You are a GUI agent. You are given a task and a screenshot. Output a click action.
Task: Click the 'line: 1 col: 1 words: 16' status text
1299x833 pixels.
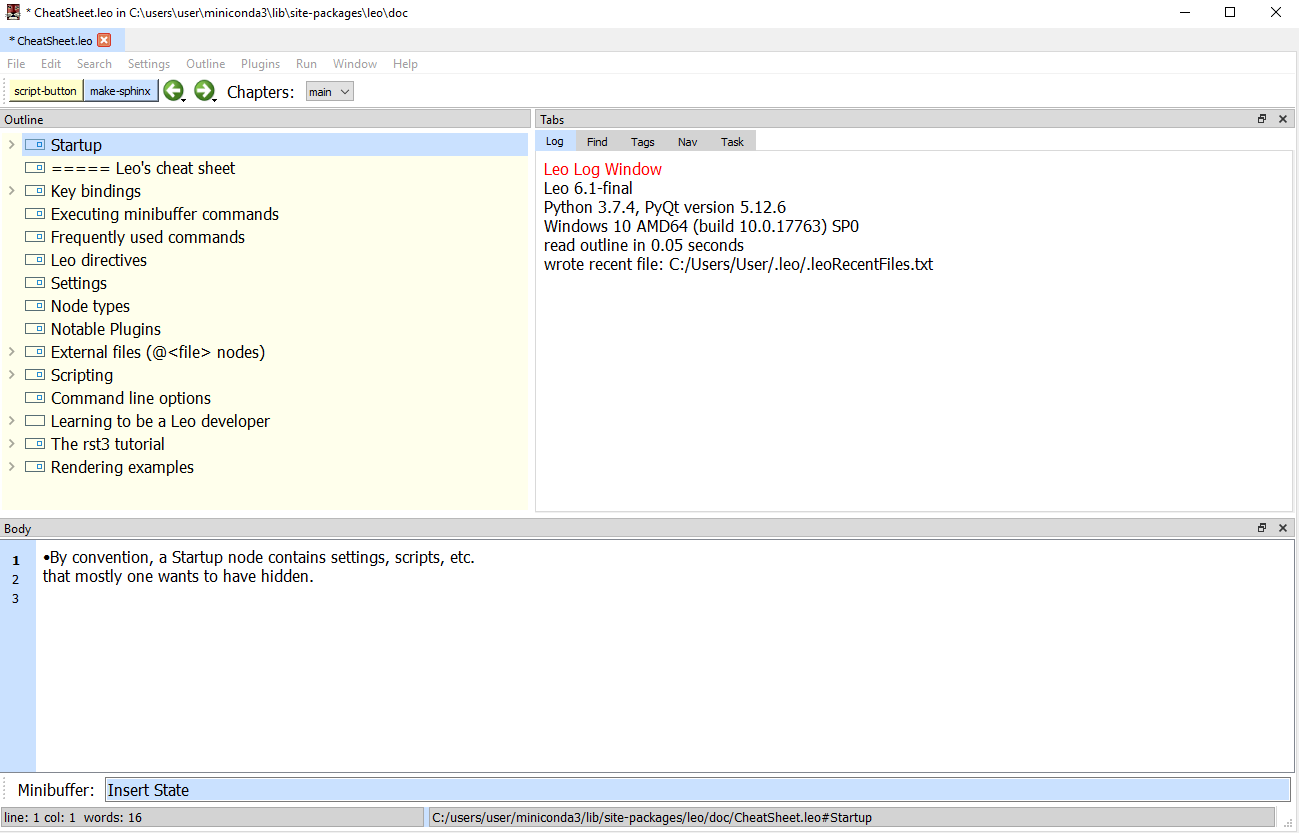point(73,818)
